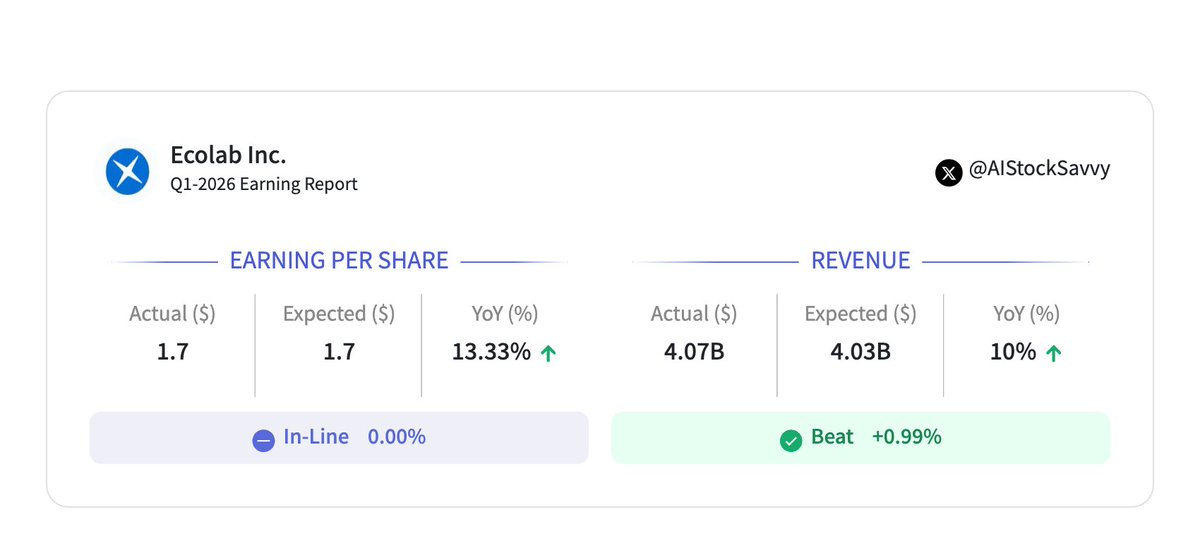This screenshot has width=1200, height=551.
Task: Click the REVENUE section header
Action: click(860, 261)
